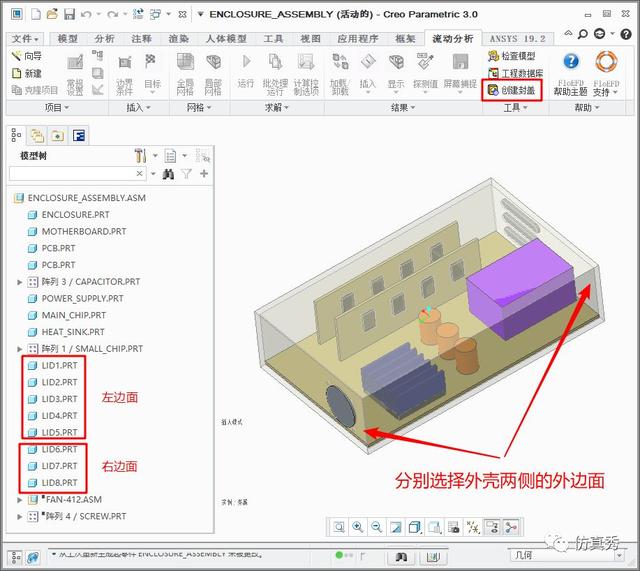Toggle the browser display icon in status bar
Screen dimensions: 640x571
(33, 558)
